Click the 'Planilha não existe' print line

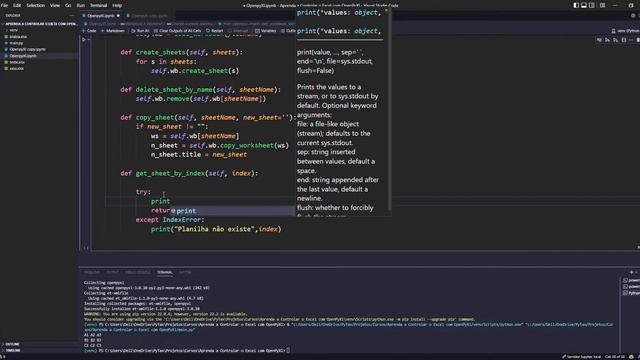216,229
